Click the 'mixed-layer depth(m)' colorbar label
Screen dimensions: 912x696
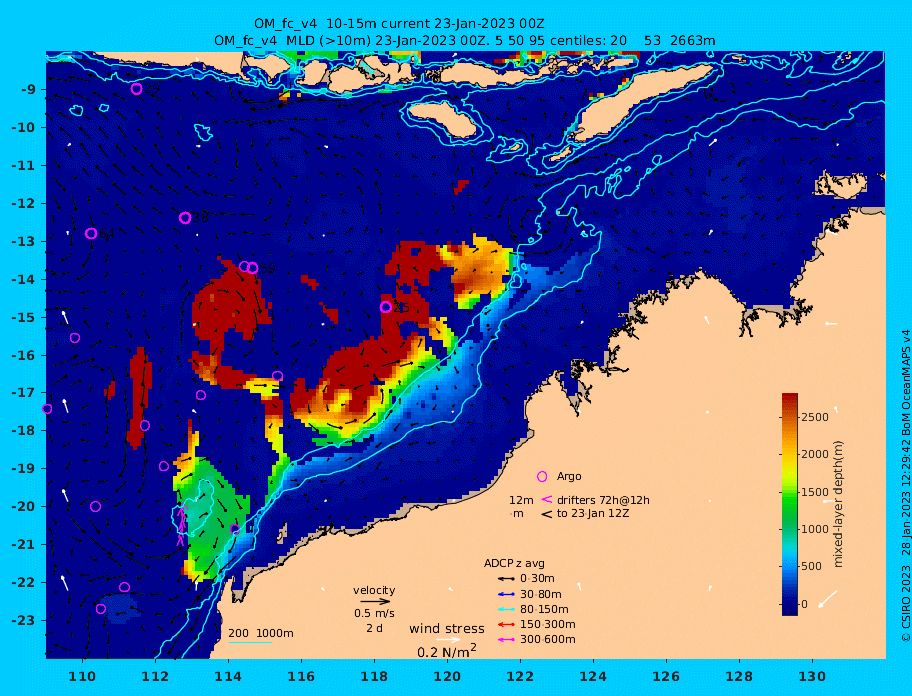point(838,504)
